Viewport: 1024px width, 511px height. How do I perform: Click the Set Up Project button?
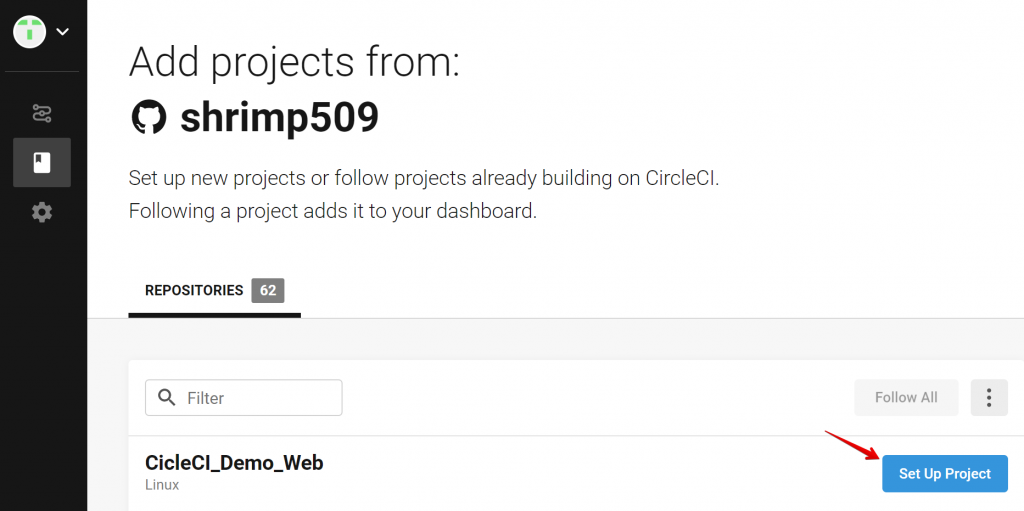point(944,474)
